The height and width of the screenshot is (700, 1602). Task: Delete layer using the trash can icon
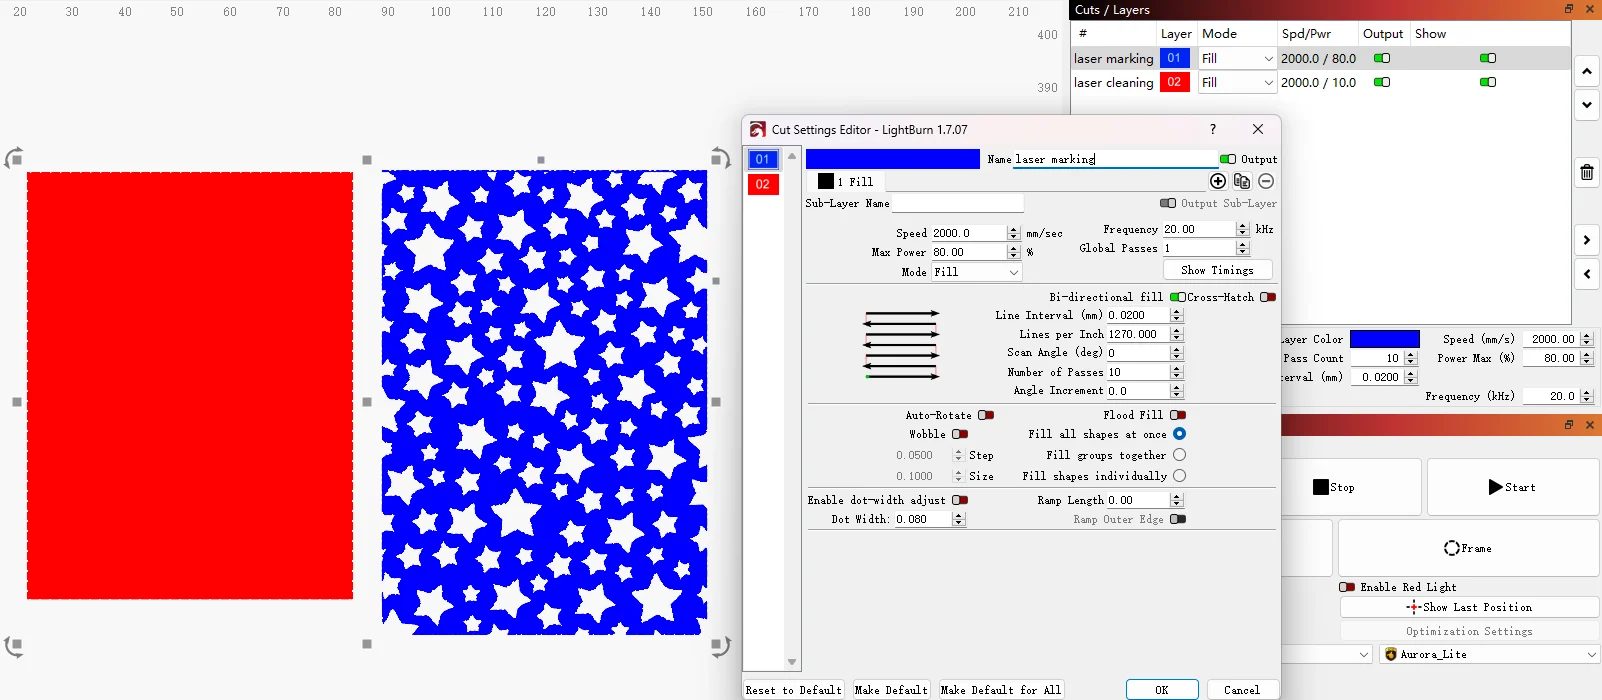1587,172
